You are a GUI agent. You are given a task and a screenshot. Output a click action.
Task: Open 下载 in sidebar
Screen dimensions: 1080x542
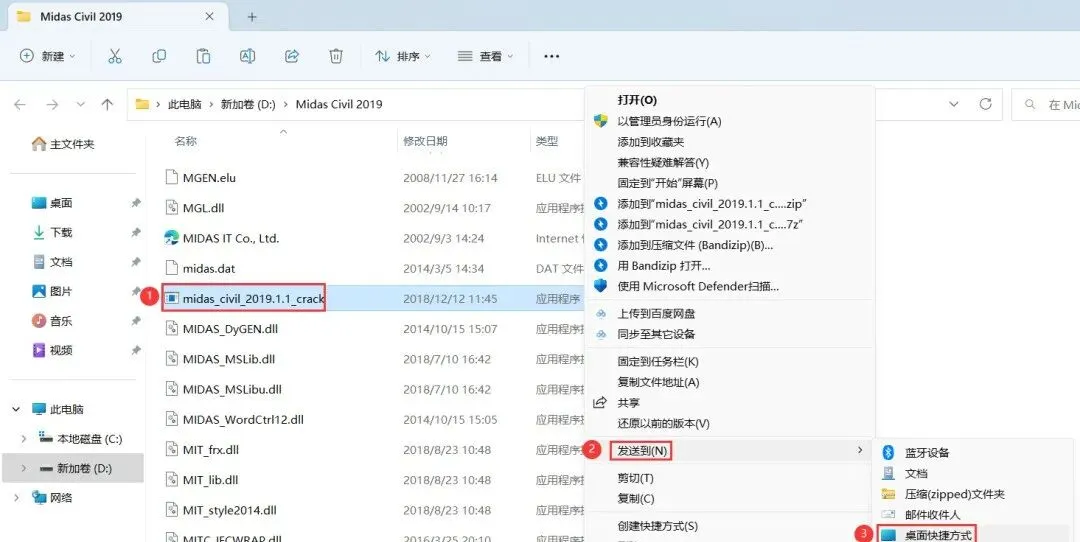52,233
